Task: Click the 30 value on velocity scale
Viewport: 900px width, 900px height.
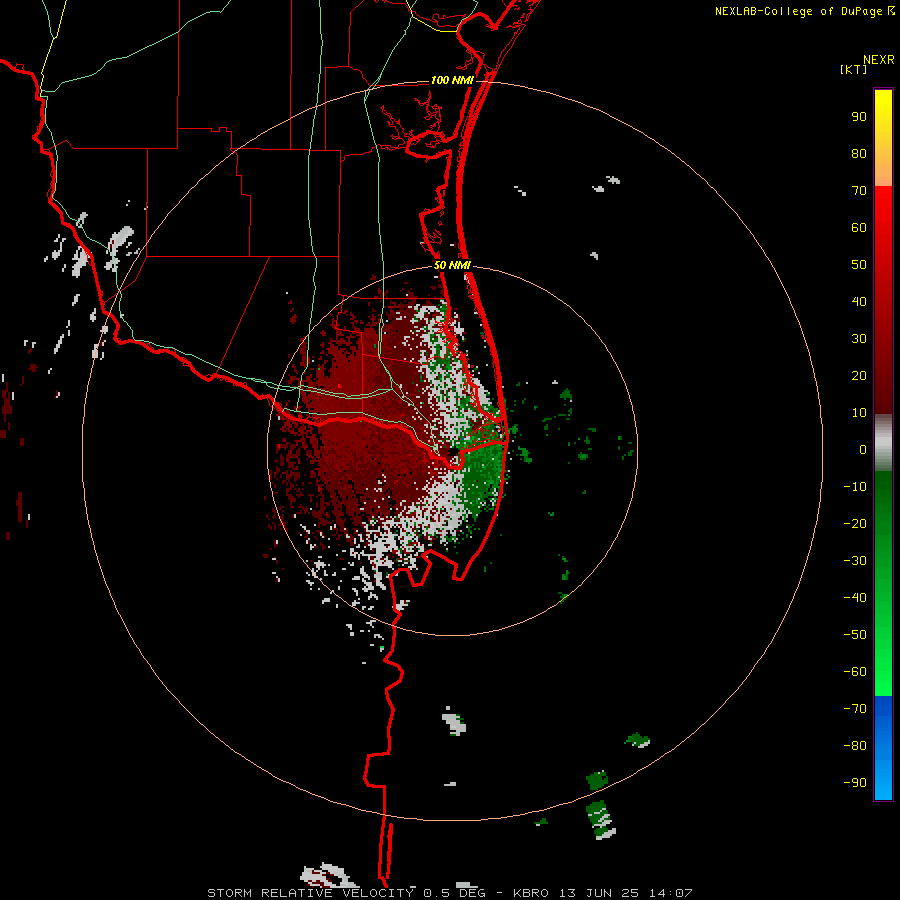Action: [859, 339]
